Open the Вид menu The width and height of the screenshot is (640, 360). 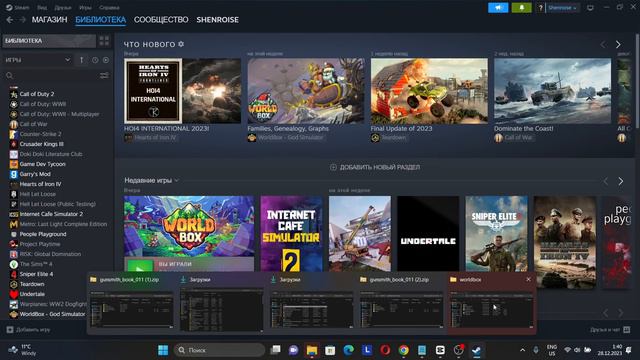click(x=42, y=7)
